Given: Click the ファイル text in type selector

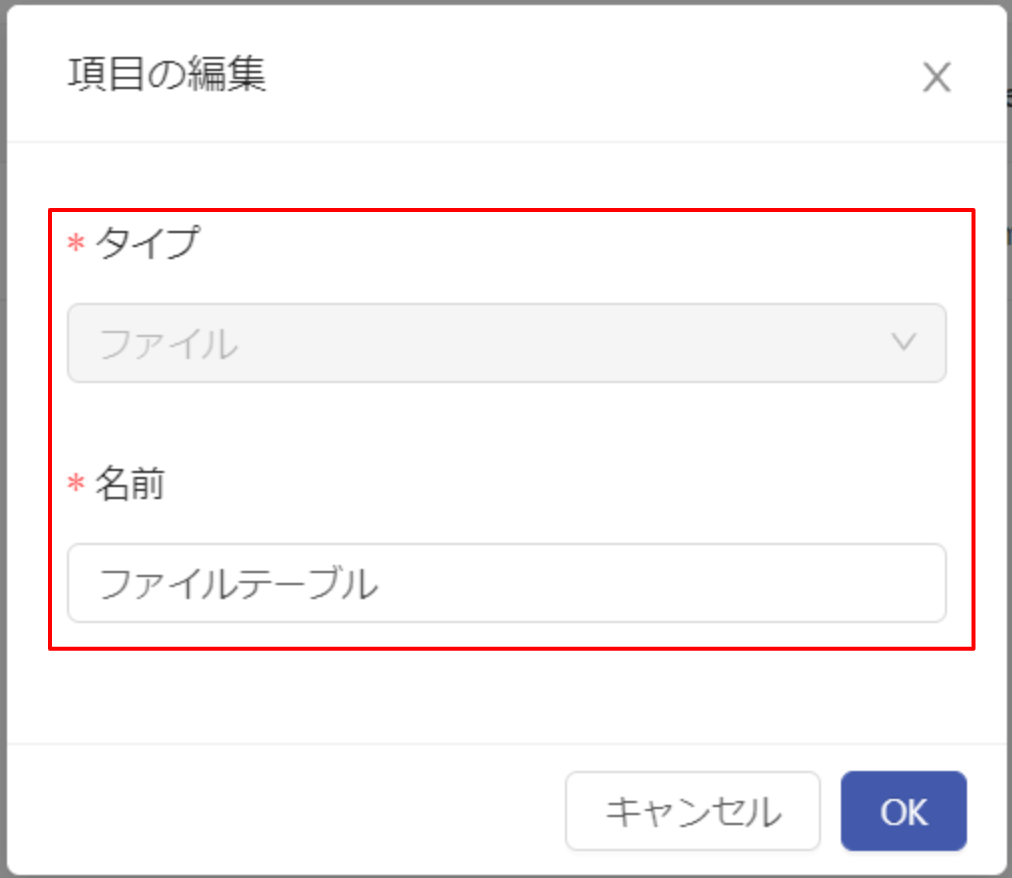Looking at the screenshot, I should [169, 343].
